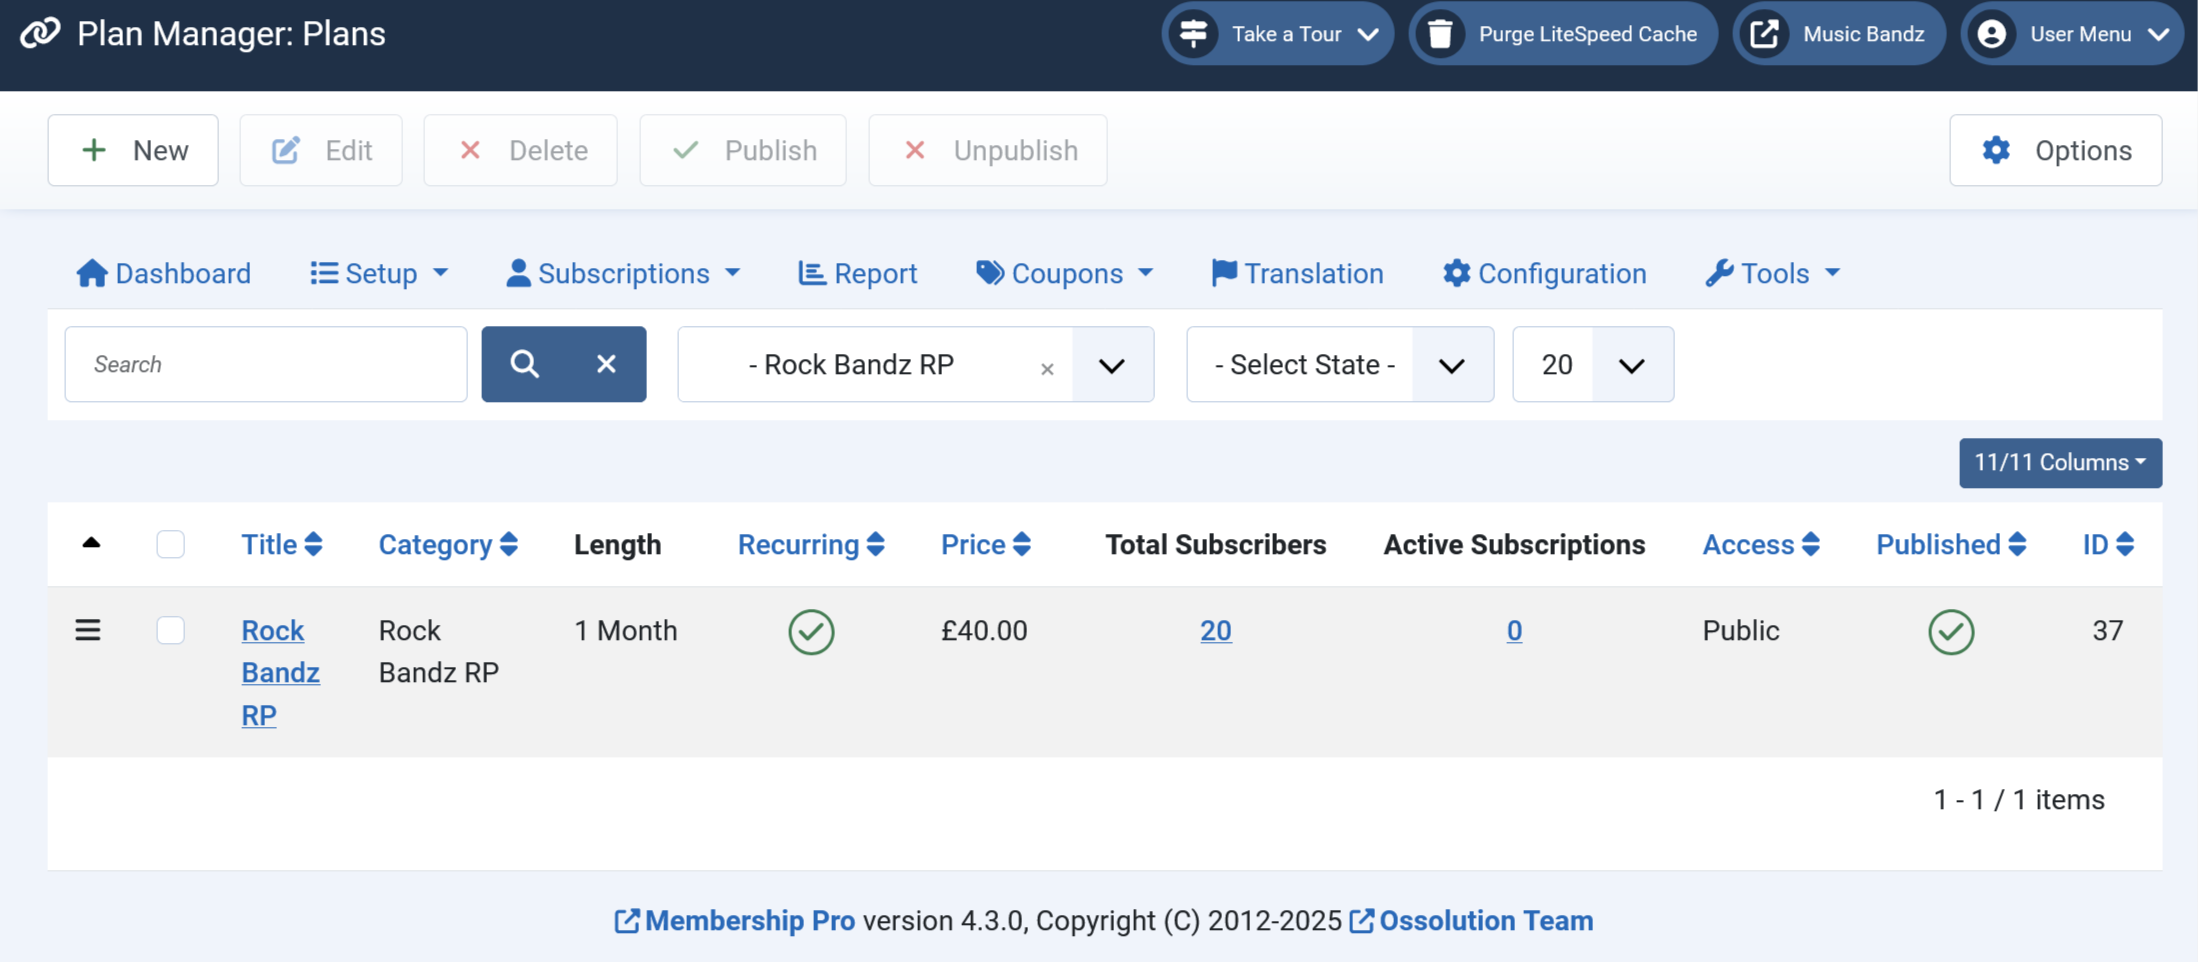Click the ordering sort arrow header
The height and width of the screenshot is (962, 2198).
[x=91, y=543]
